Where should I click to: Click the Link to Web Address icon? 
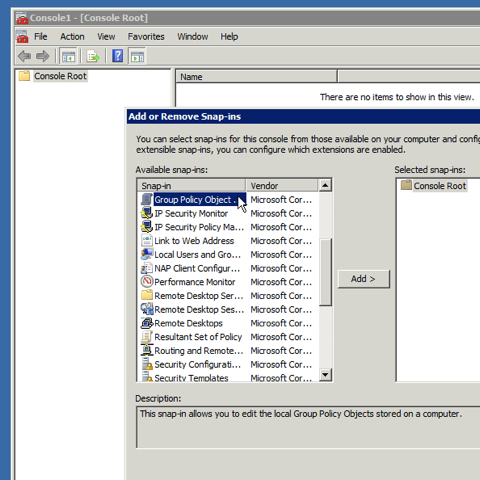click(x=146, y=240)
